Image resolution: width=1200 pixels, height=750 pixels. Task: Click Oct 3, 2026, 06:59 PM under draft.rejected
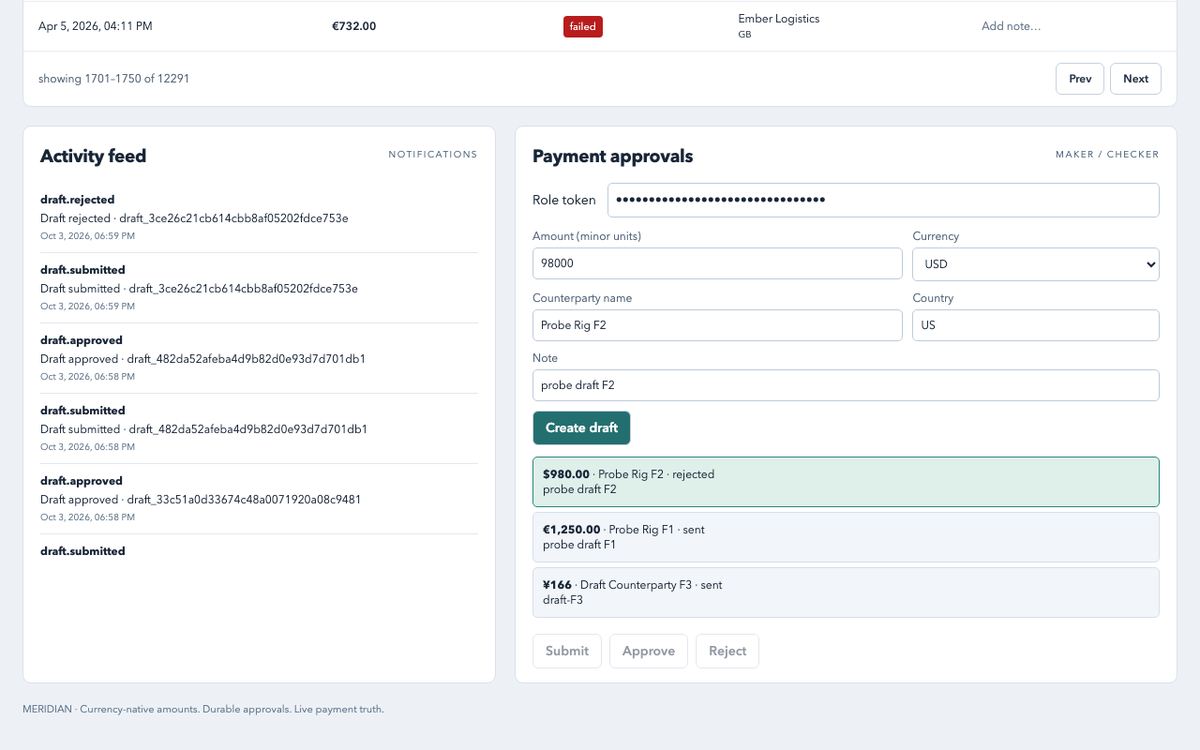pos(87,236)
